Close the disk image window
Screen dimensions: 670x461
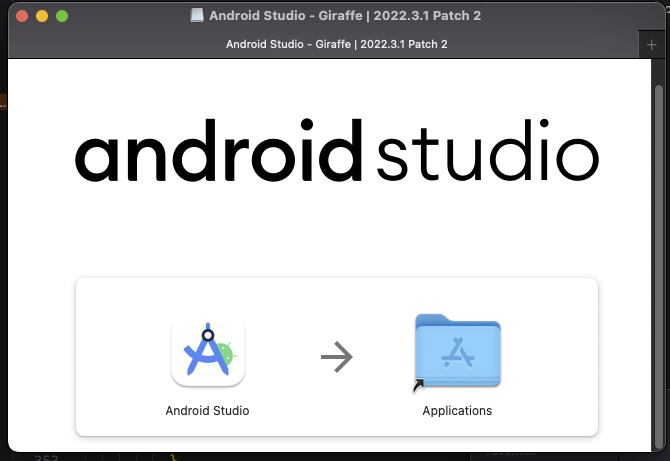(22, 16)
